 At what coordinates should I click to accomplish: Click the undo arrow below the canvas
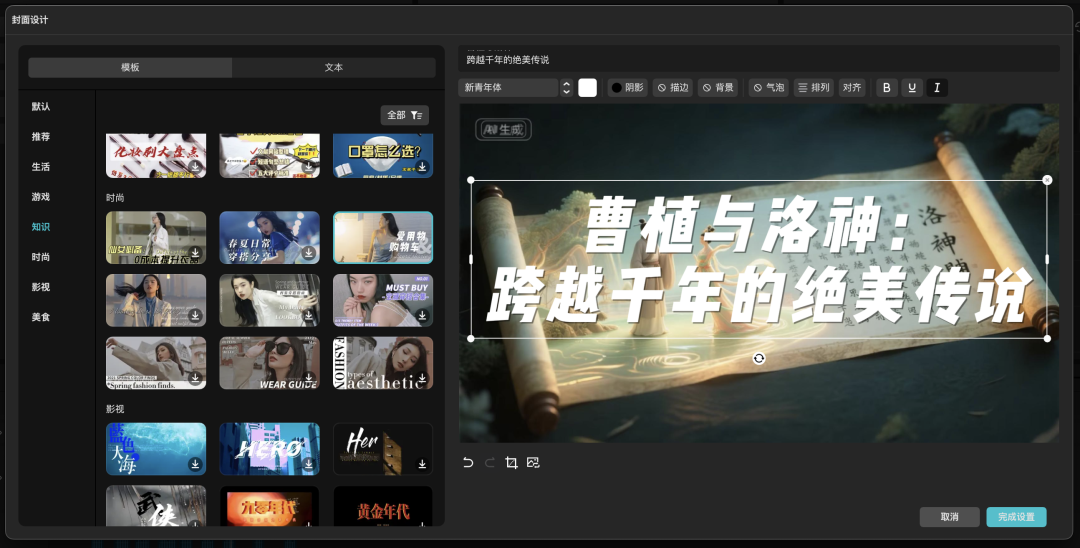pyautogui.click(x=468, y=463)
